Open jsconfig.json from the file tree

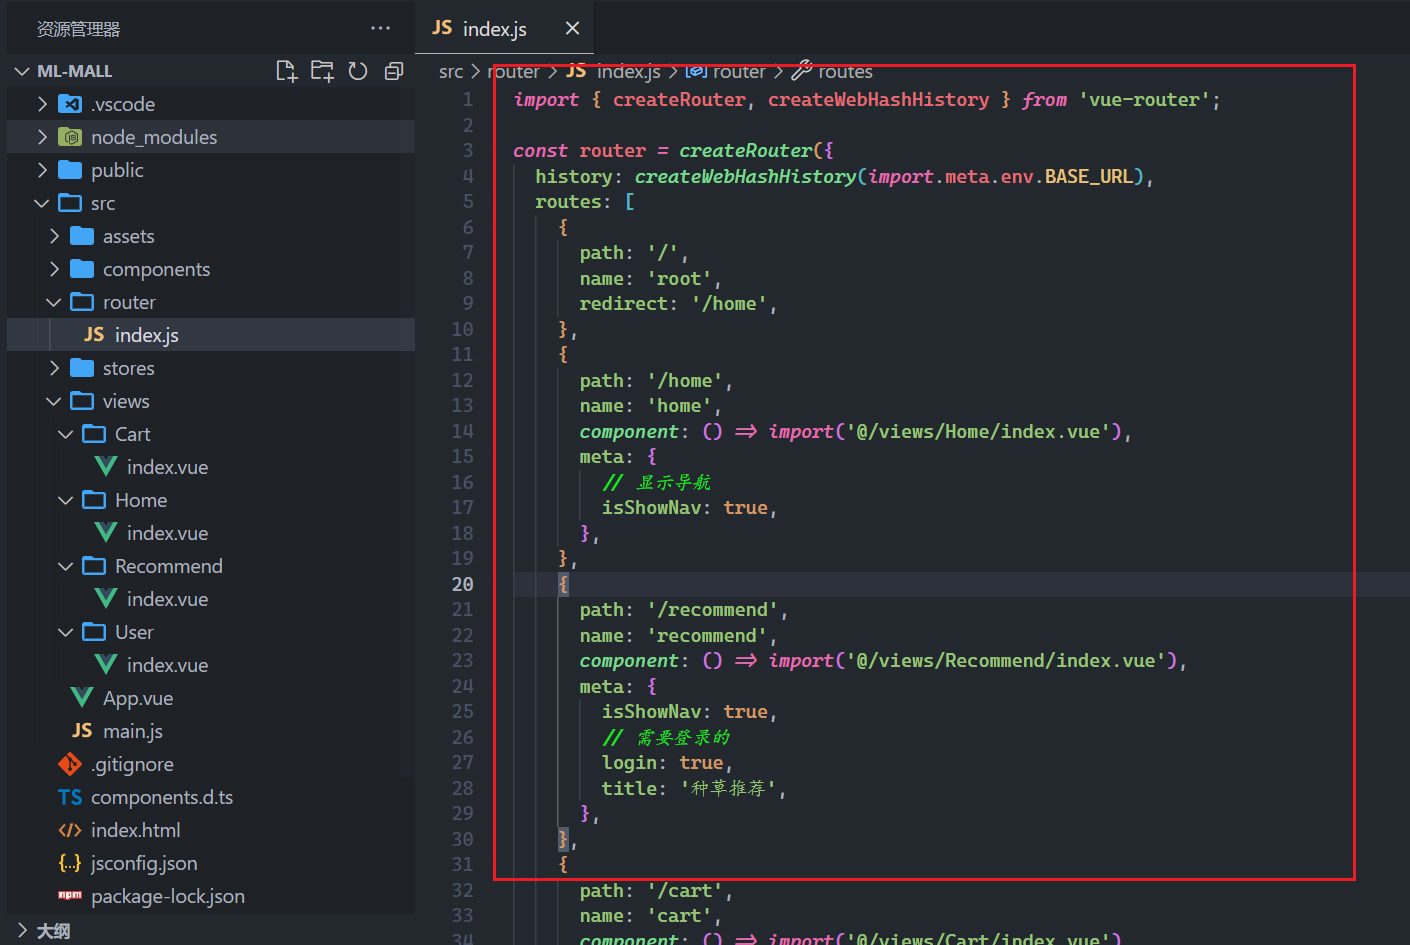[x=144, y=863]
